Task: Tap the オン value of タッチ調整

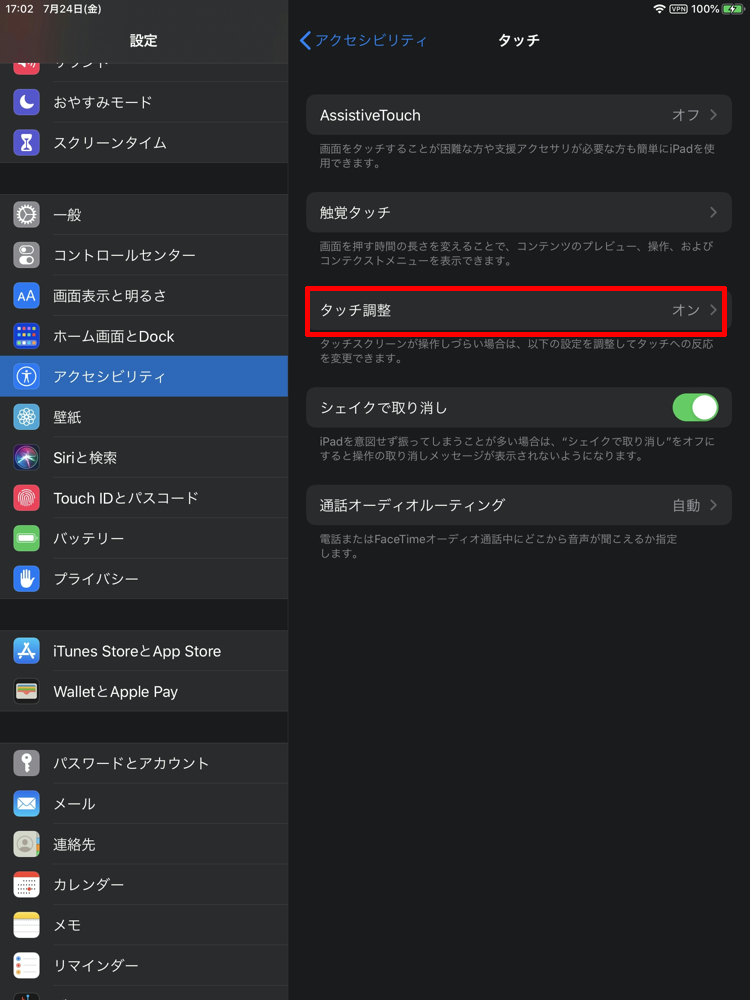Action: [686, 311]
